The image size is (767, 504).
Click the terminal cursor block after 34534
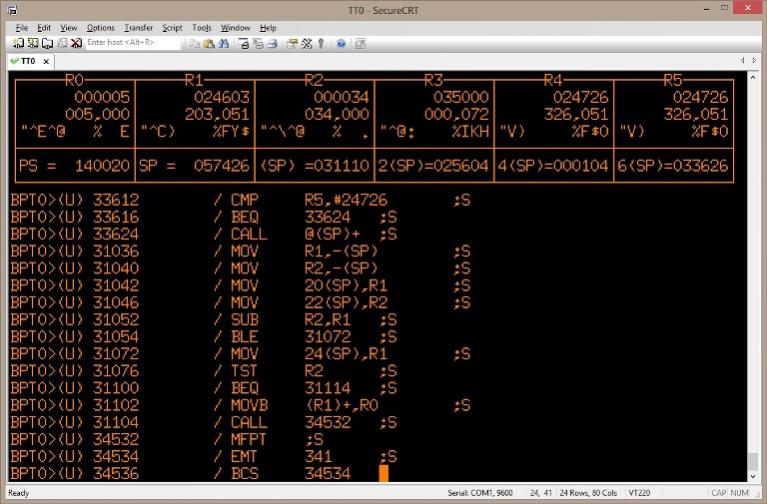(x=384, y=473)
